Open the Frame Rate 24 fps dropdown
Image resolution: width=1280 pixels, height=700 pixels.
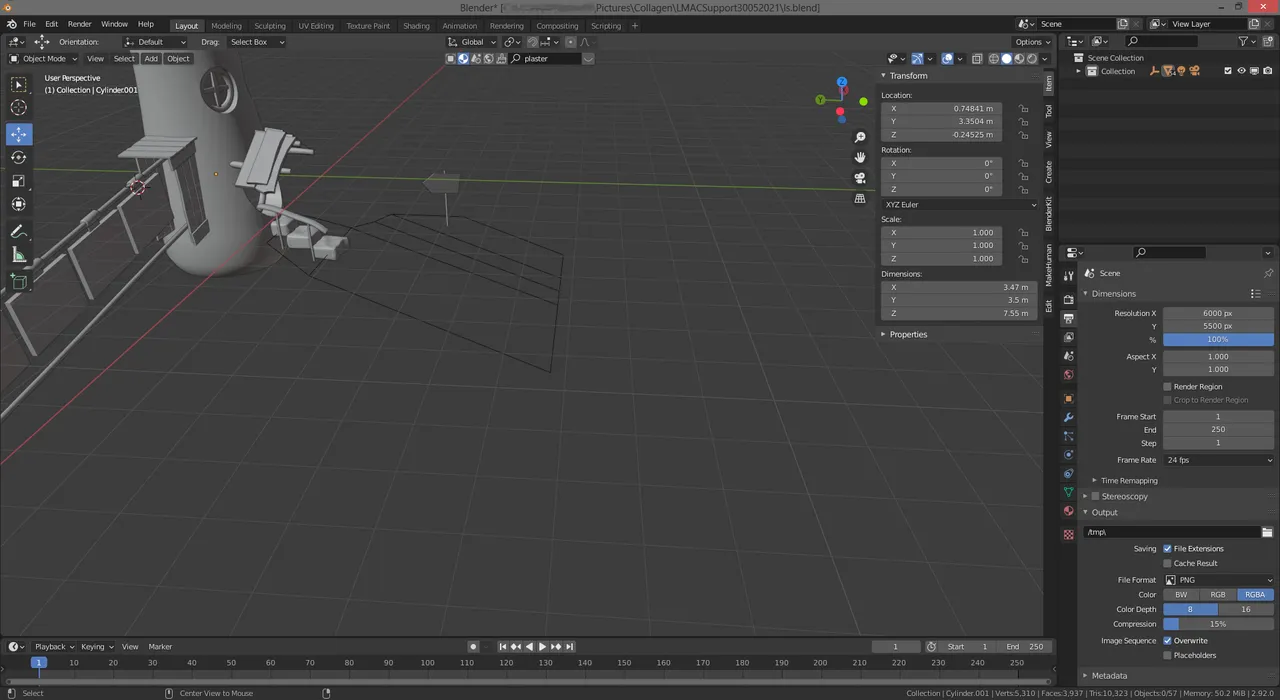(1218, 460)
